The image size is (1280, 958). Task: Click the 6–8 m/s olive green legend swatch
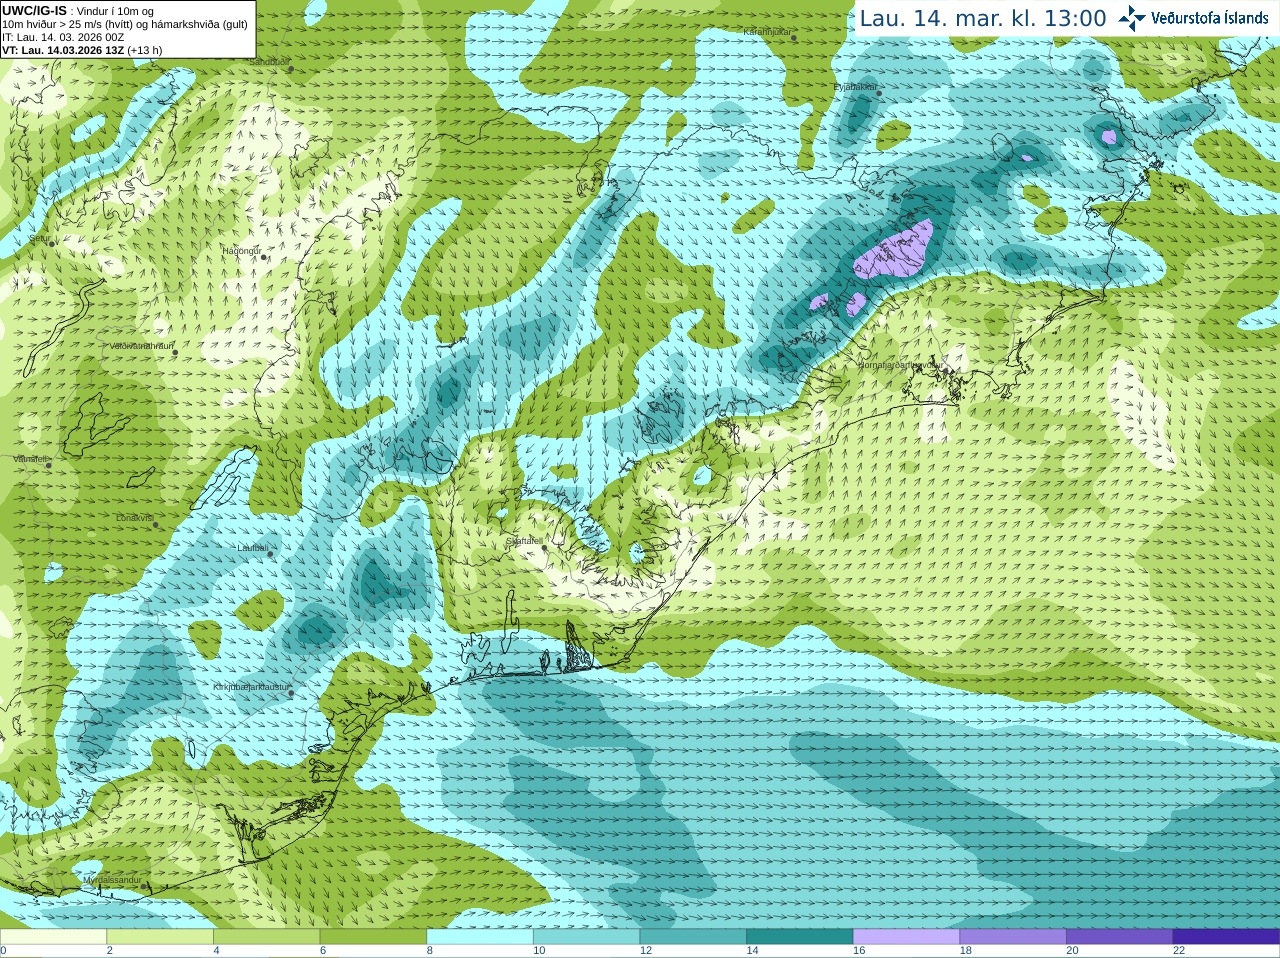coord(373,937)
